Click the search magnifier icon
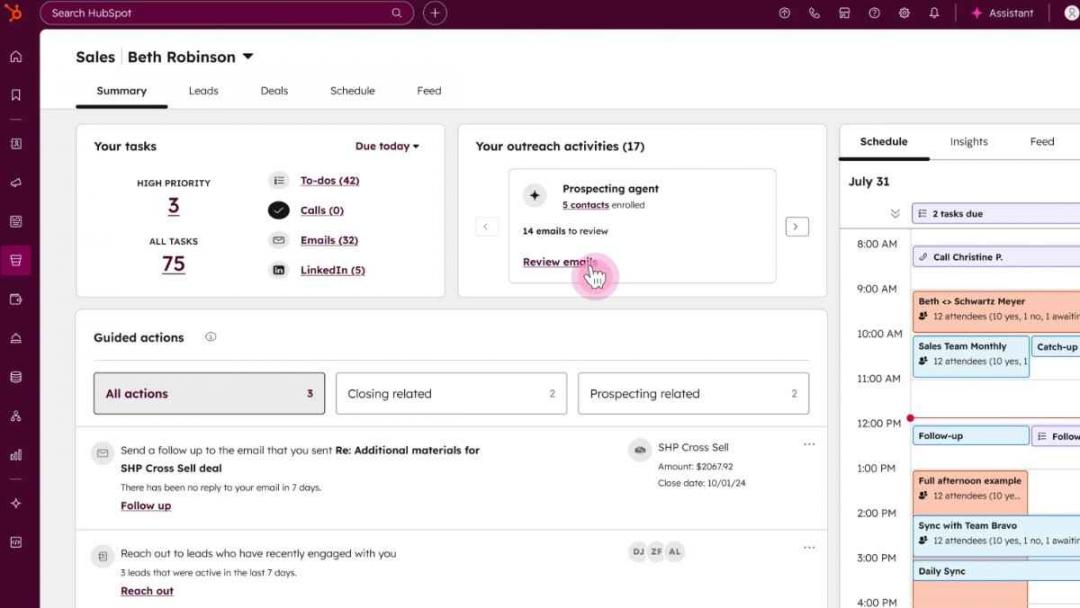Screen dimensions: 1080x608 [397, 13]
